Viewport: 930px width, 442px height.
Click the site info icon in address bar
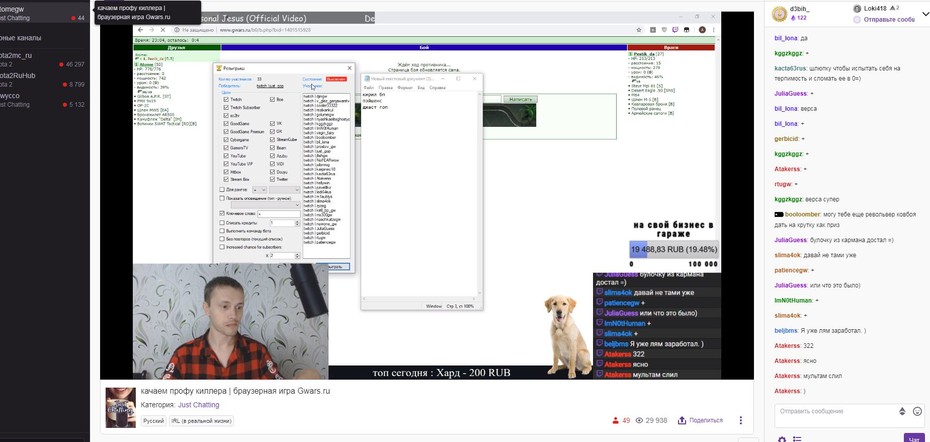(x=177, y=30)
